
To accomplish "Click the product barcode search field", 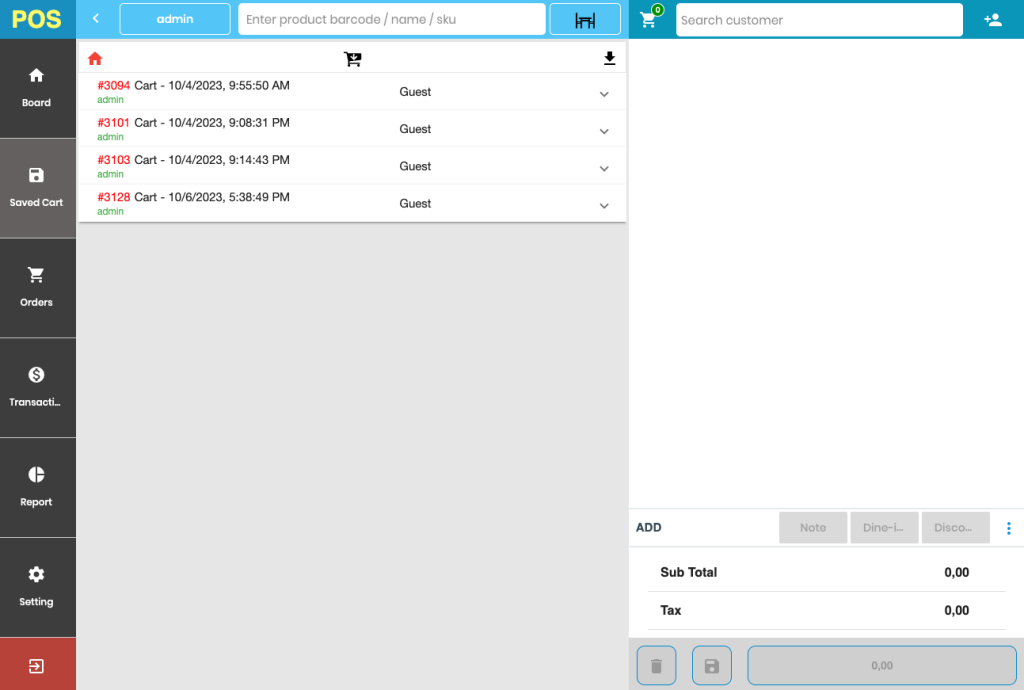I will coord(391,19).
